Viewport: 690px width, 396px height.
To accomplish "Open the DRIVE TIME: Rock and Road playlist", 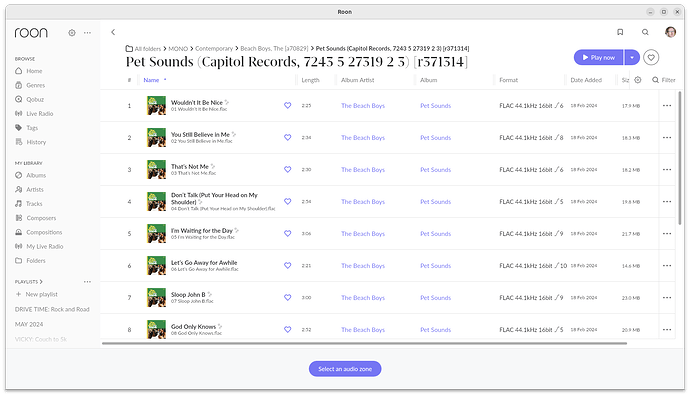I will tap(52, 309).
